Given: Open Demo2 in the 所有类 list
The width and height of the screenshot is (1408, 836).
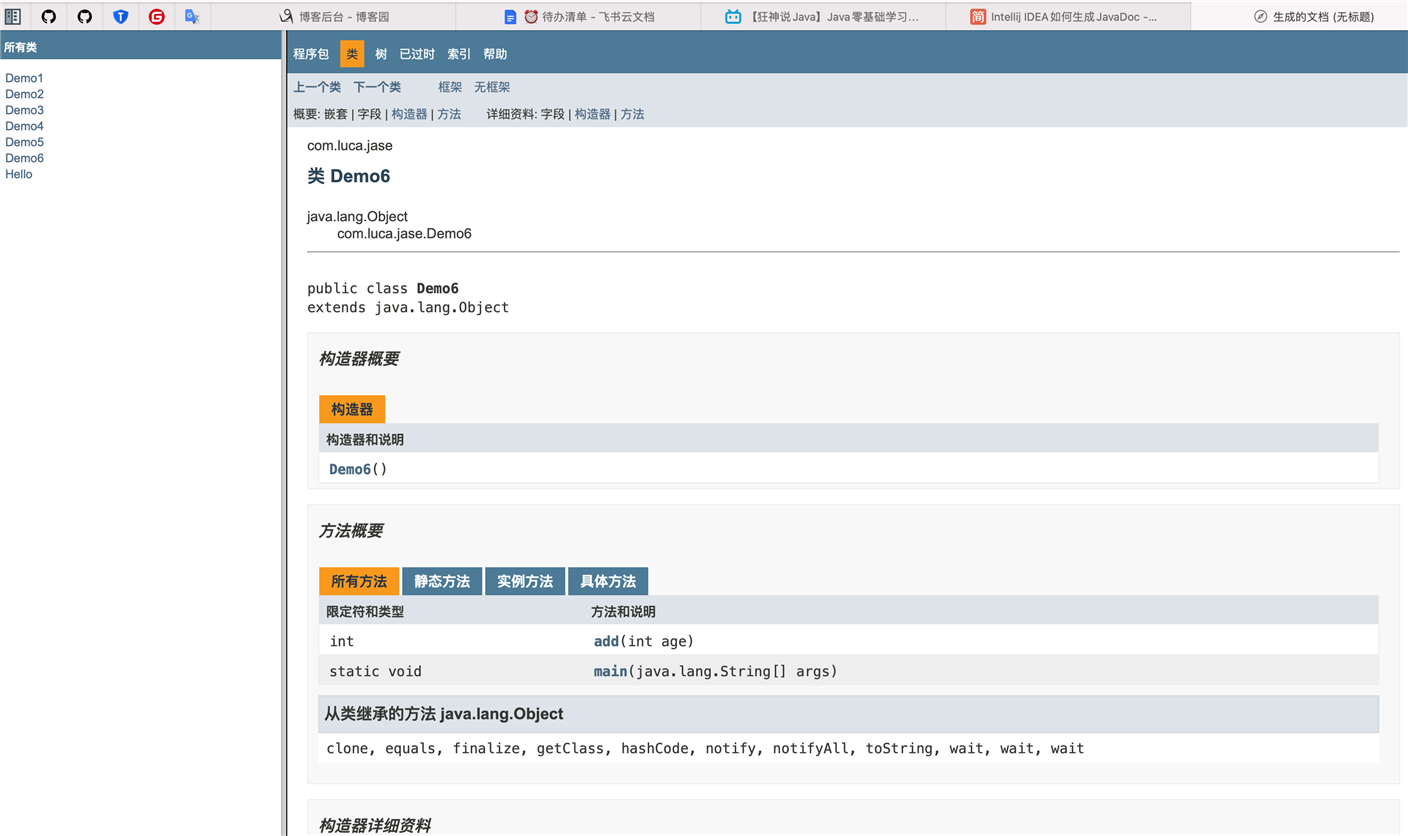Looking at the screenshot, I should [x=24, y=94].
